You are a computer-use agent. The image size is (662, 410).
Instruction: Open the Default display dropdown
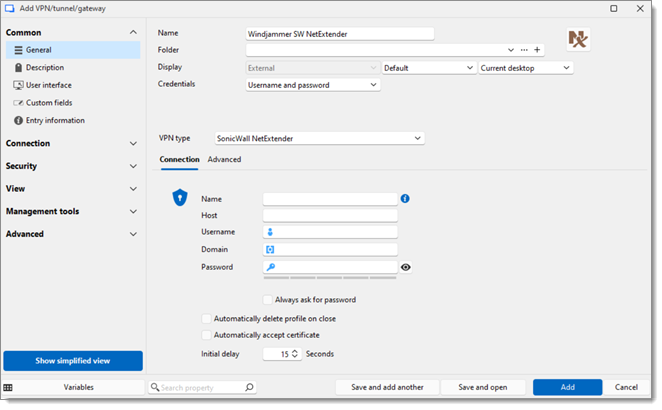(429, 68)
